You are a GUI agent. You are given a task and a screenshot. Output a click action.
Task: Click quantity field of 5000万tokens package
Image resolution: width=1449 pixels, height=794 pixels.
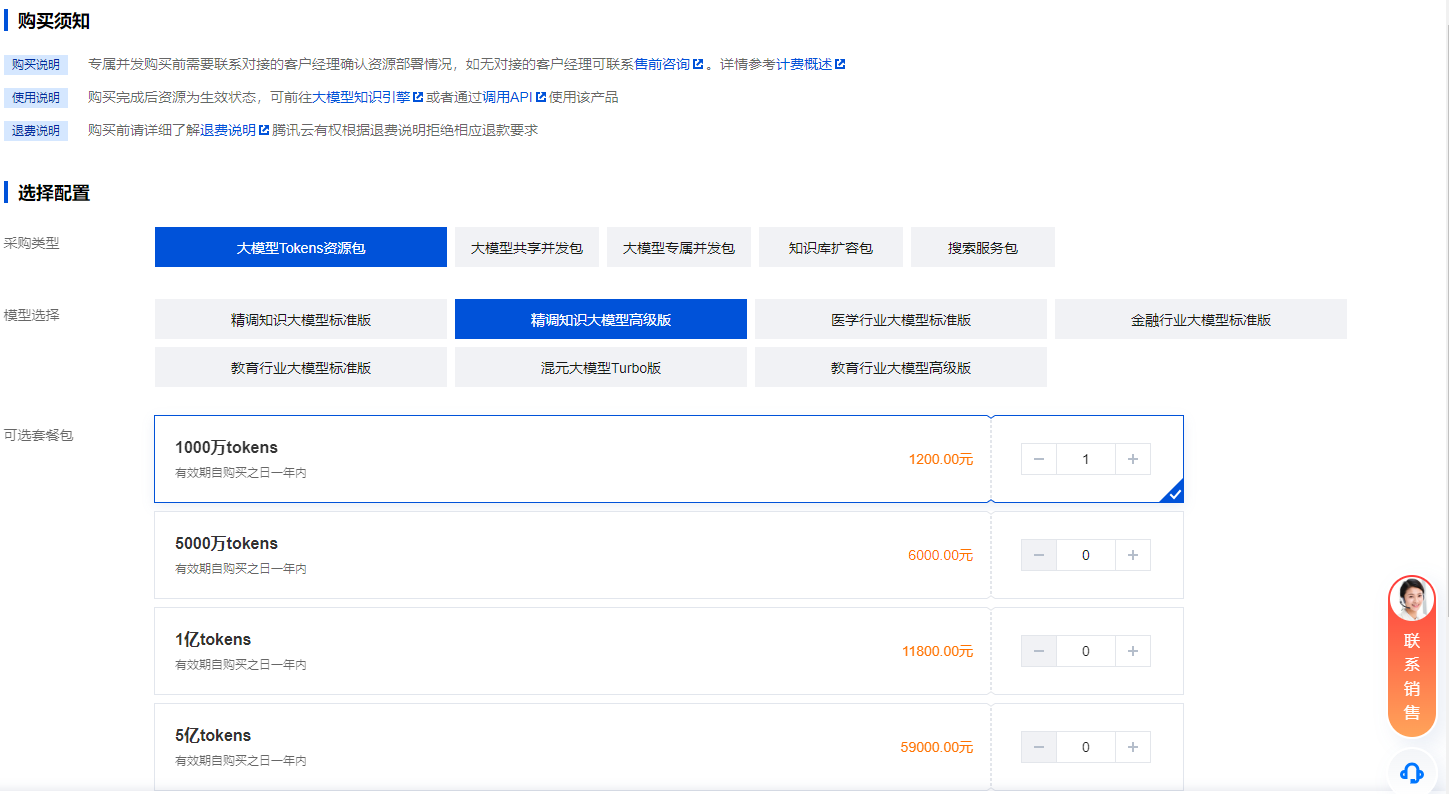click(1086, 555)
